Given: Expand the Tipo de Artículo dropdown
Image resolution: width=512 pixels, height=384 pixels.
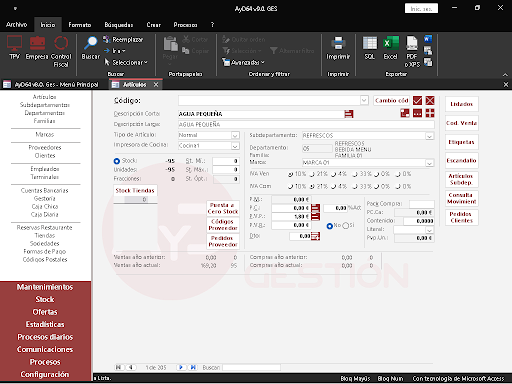Looking at the screenshot, I should [235, 135].
